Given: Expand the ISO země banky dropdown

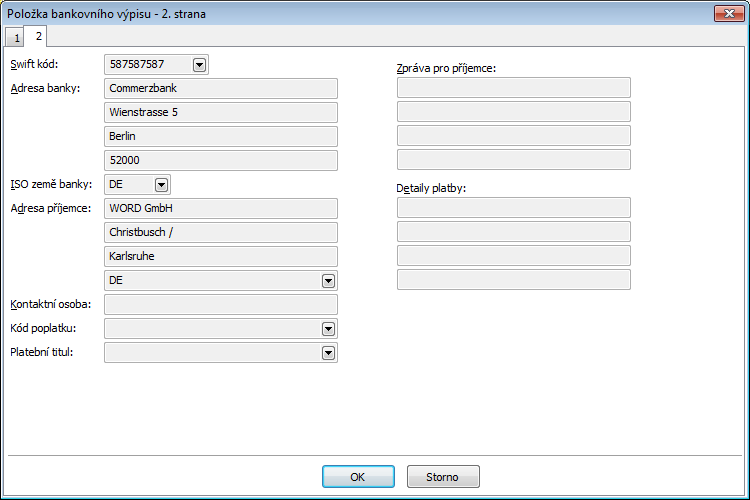Looking at the screenshot, I should pos(162,184).
